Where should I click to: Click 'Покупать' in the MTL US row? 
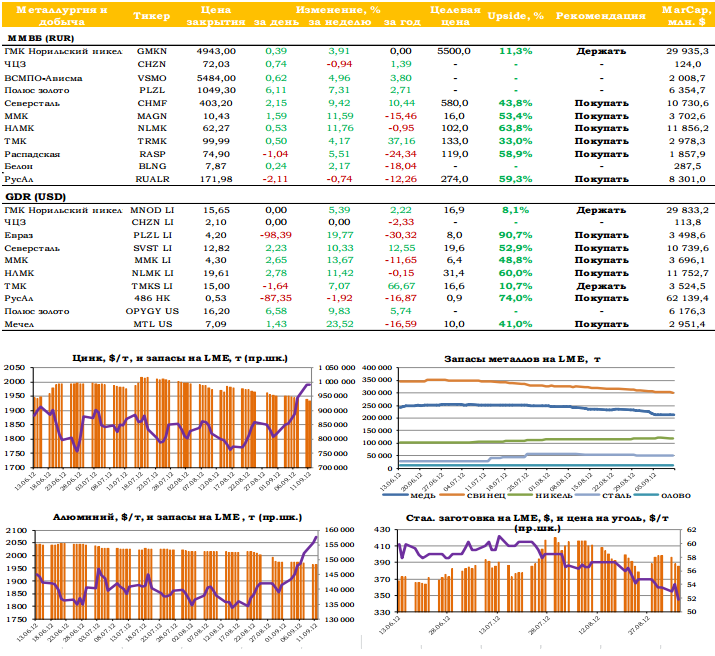pos(601,324)
